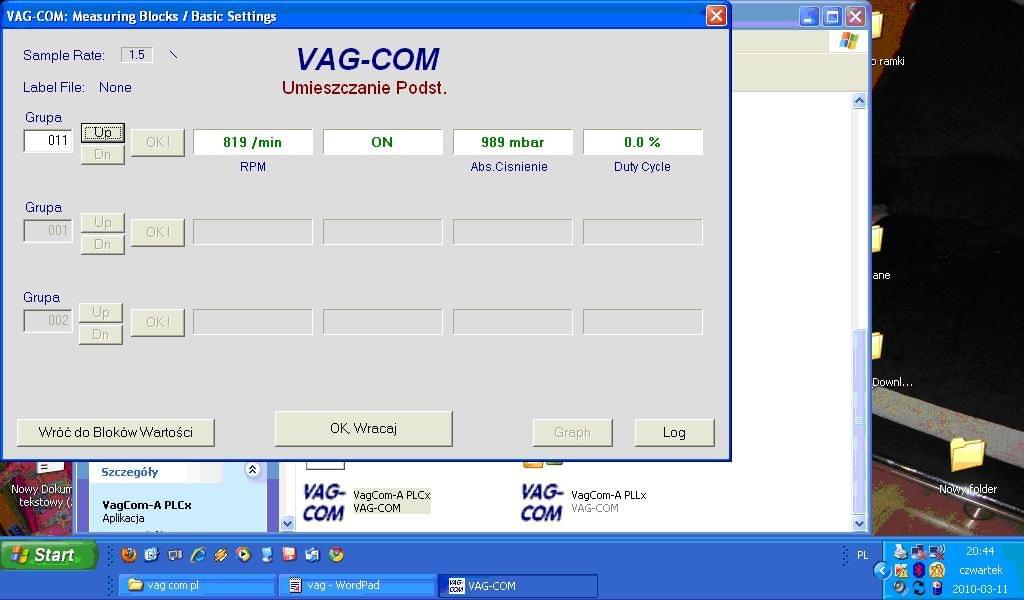Click the Dn button for Grupa 011
Screen dimensions: 1024x600
(x=103, y=155)
